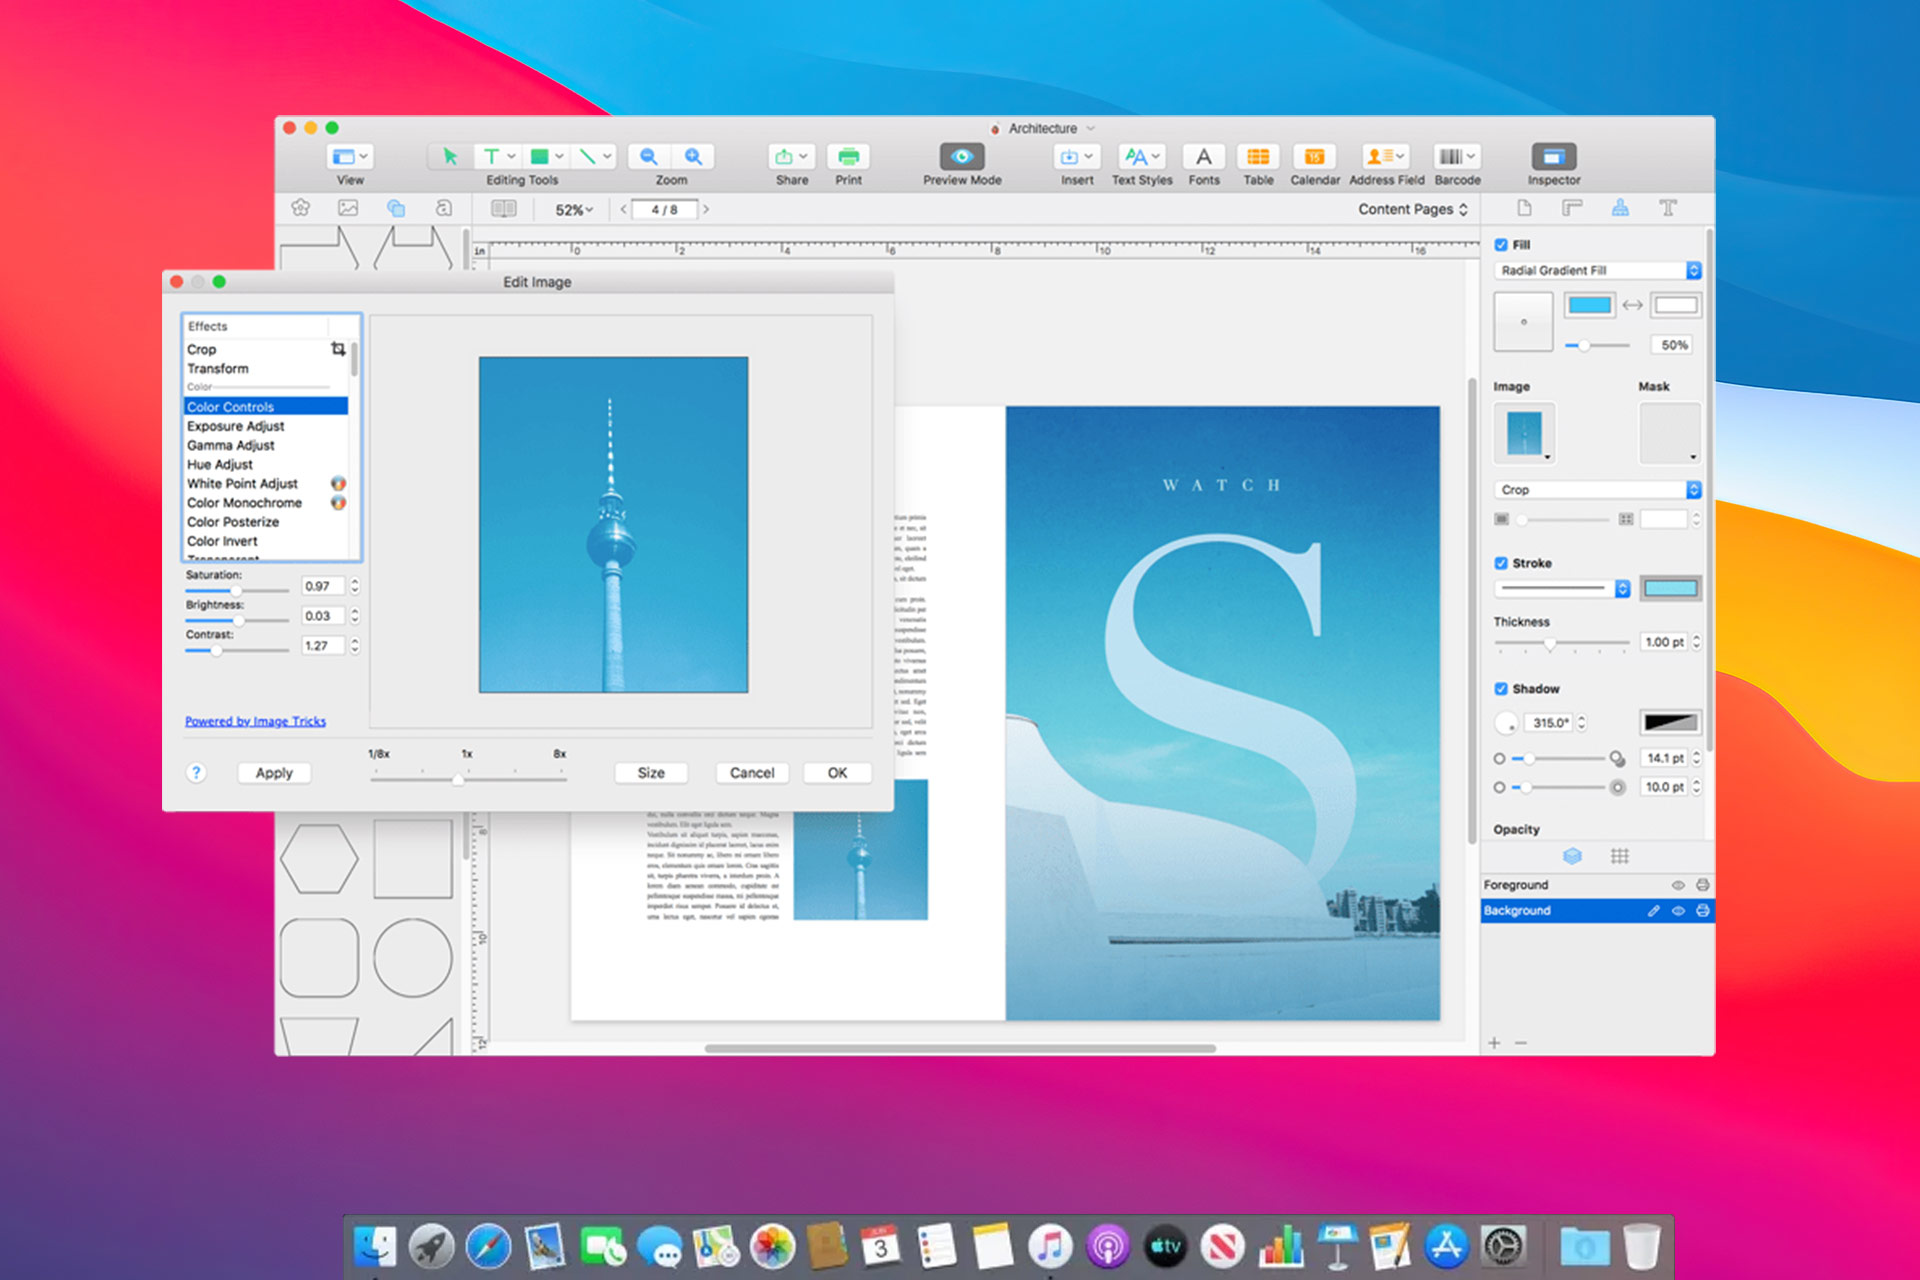Screen dimensions: 1920x1280
Task: Insert a Table from the toolbar
Action: (x=1258, y=157)
